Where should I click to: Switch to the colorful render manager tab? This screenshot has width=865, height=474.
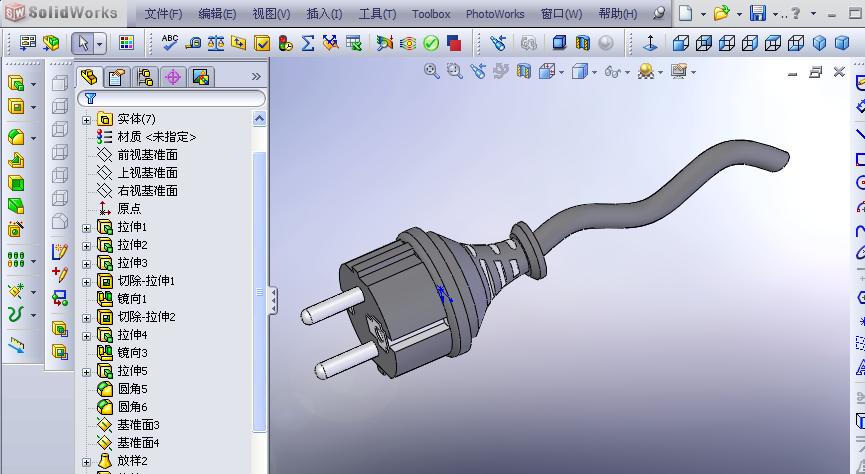click(201, 78)
